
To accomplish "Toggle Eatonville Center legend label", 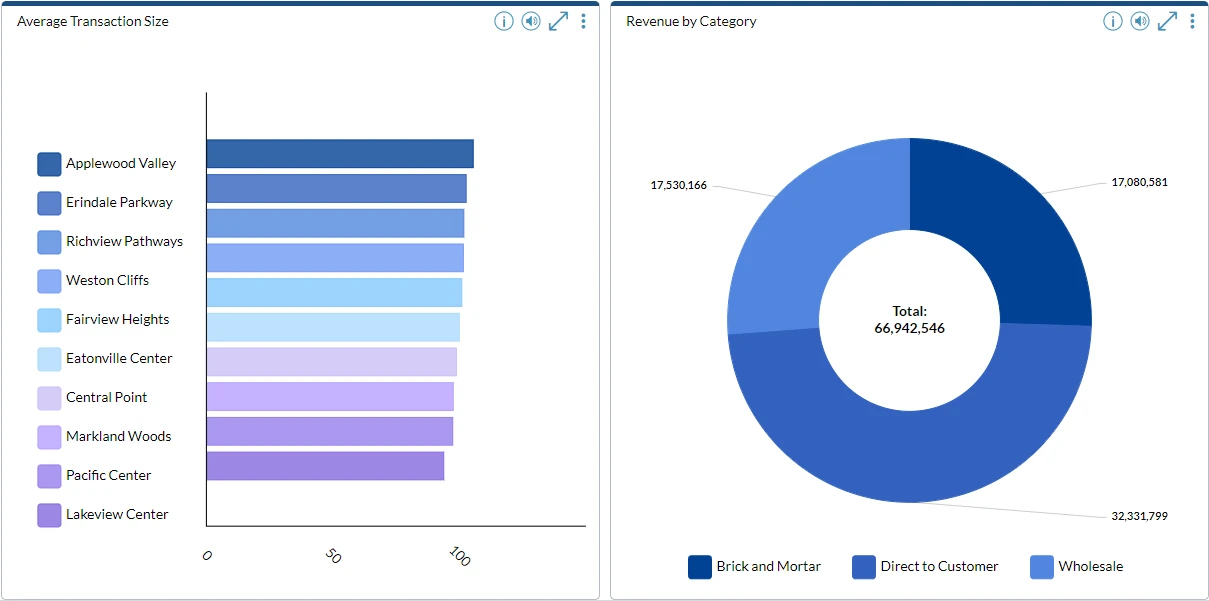I will click(x=119, y=358).
